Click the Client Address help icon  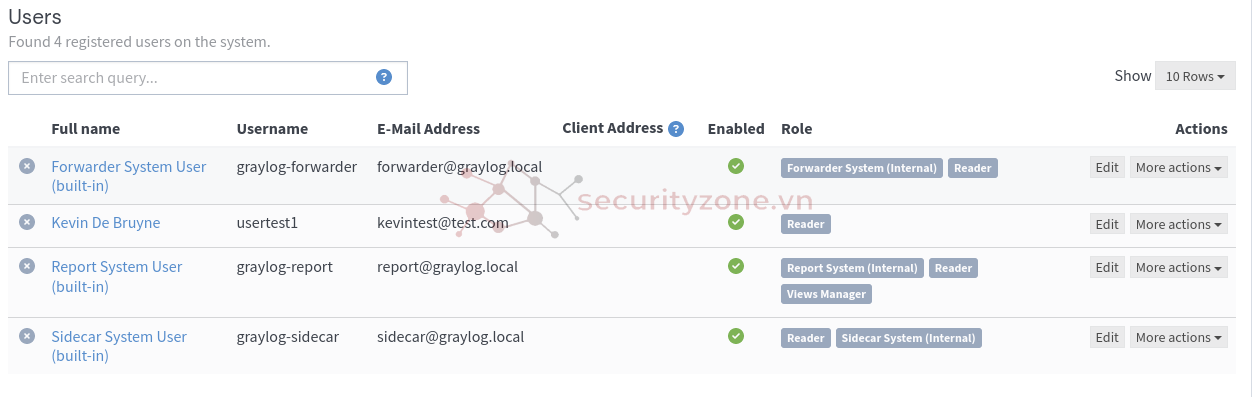tap(676, 128)
